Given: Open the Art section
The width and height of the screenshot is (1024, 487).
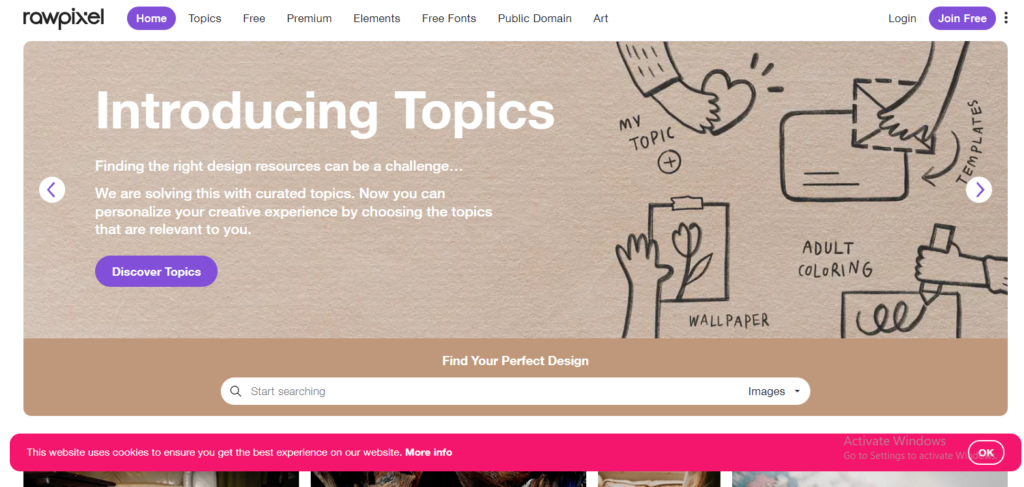Looking at the screenshot, I should [x=600, y=18].
